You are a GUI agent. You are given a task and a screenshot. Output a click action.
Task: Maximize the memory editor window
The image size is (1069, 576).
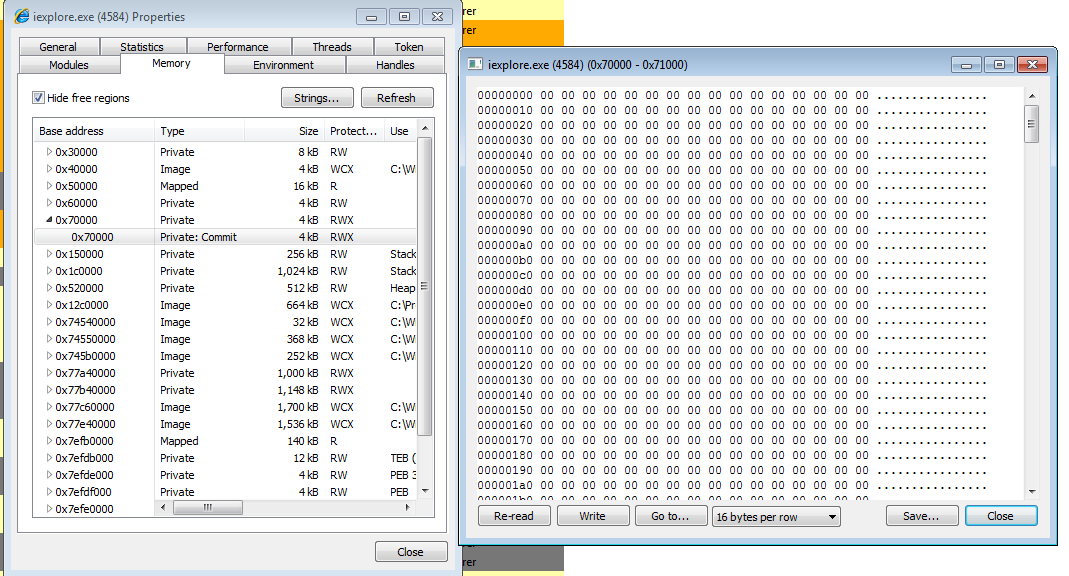tap(999, 65)
